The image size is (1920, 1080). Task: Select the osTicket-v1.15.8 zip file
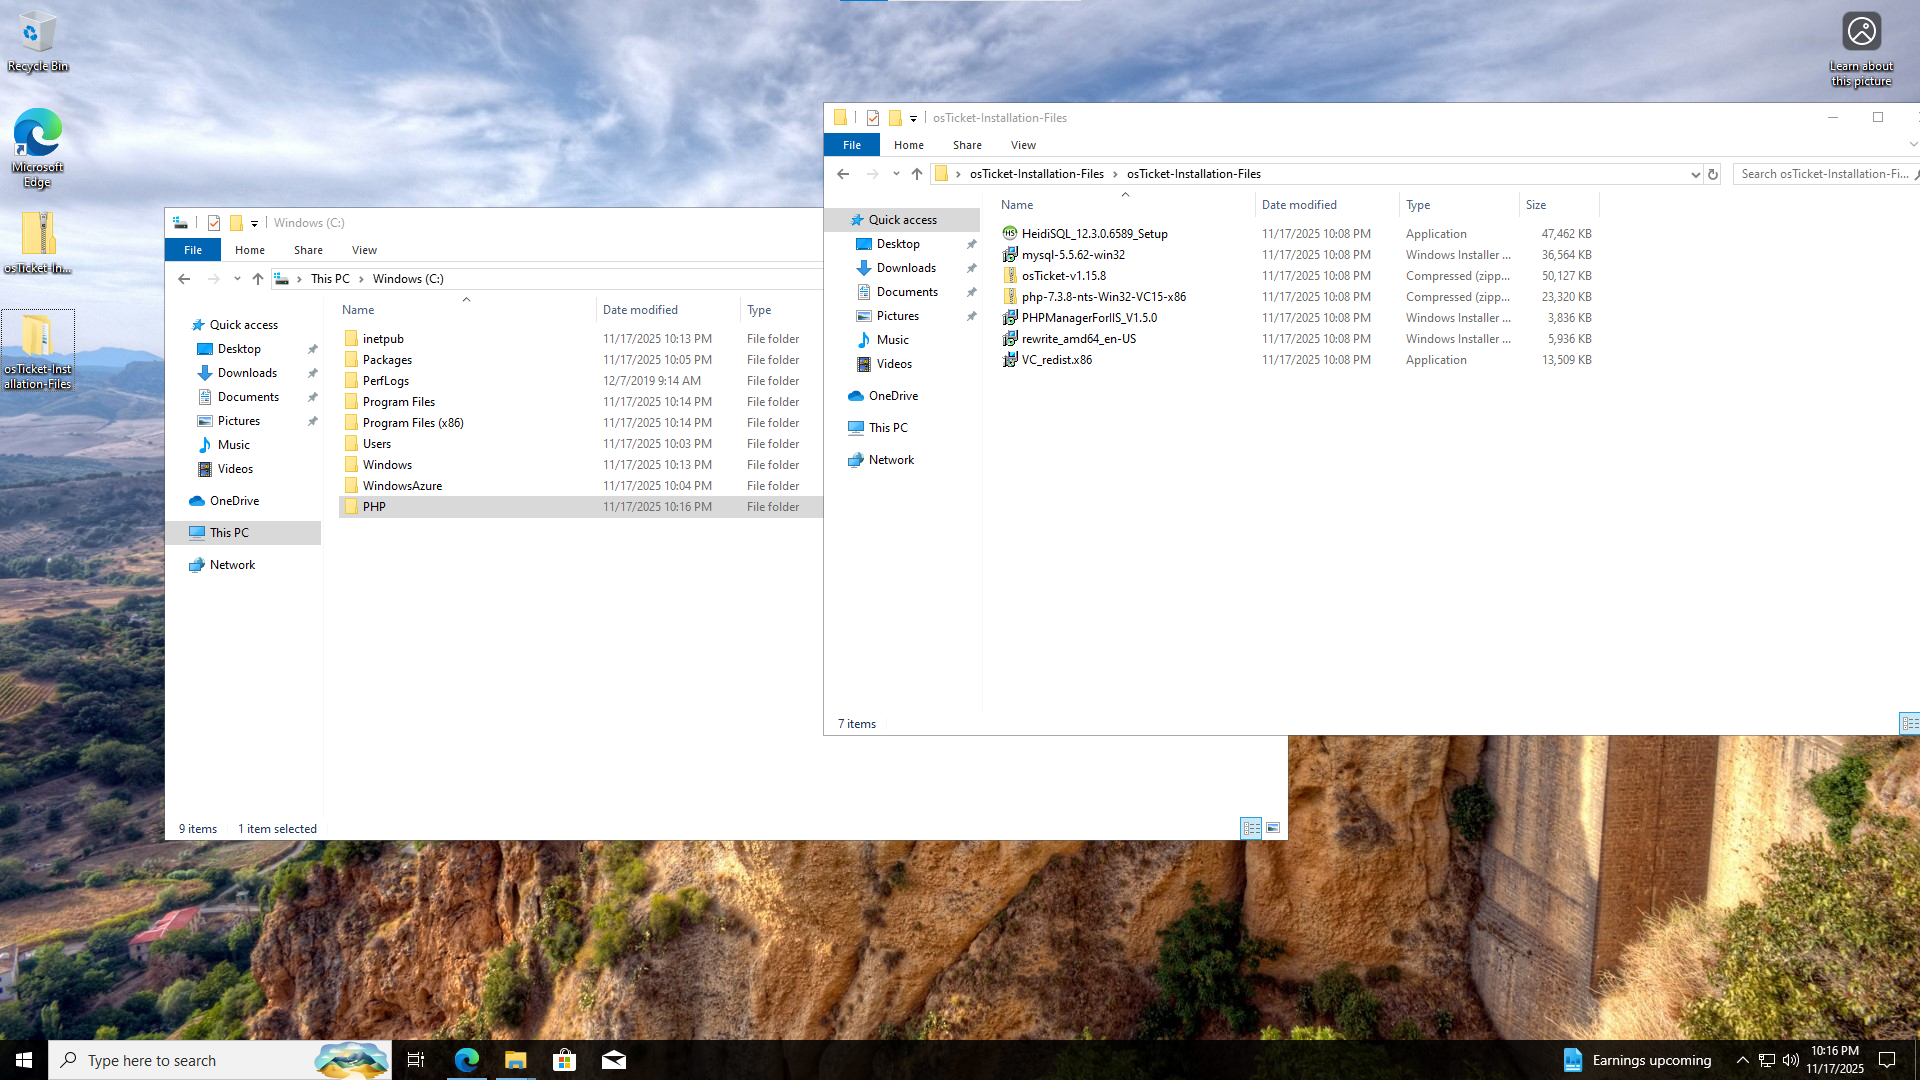click(1063, 276)
